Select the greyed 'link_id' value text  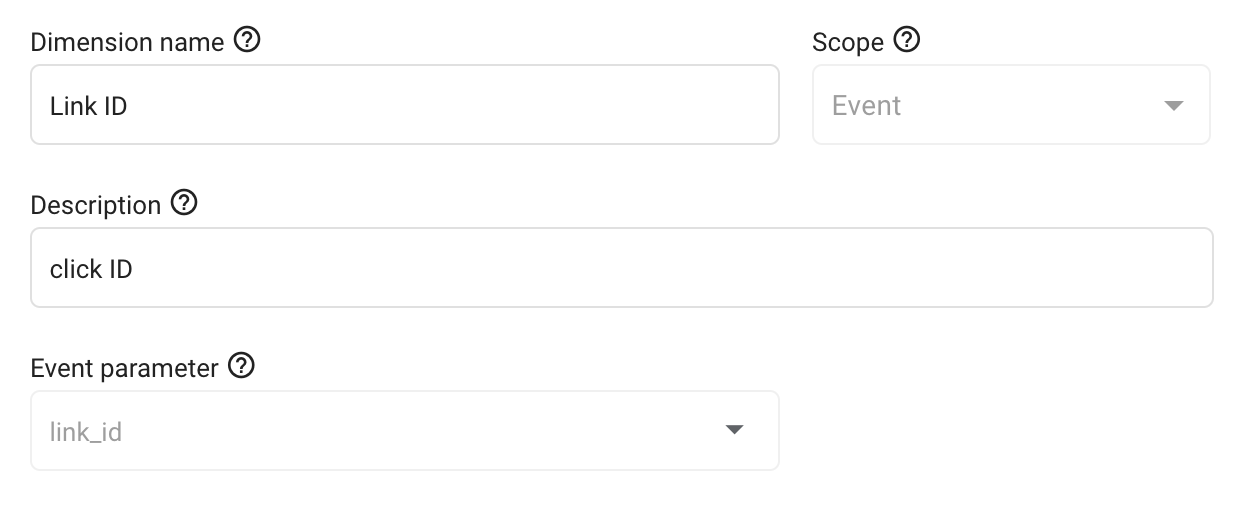[86, 432]
